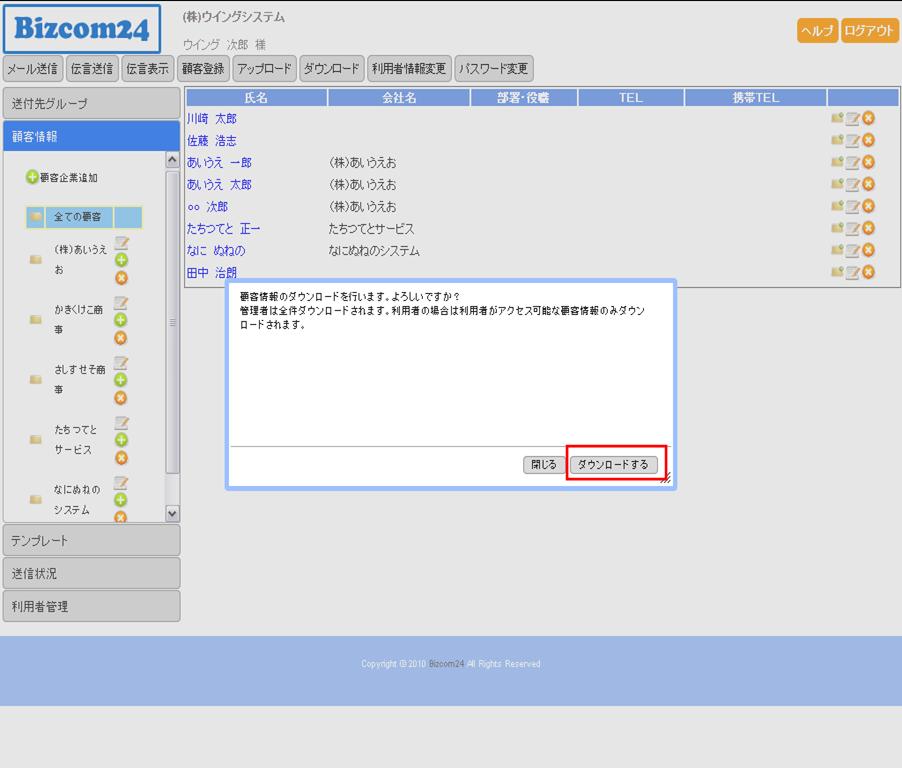This screenshot has width=902, height=768.
Task: Expand the 利用者管理 sidebar panel
Action: tap(91, 606)
